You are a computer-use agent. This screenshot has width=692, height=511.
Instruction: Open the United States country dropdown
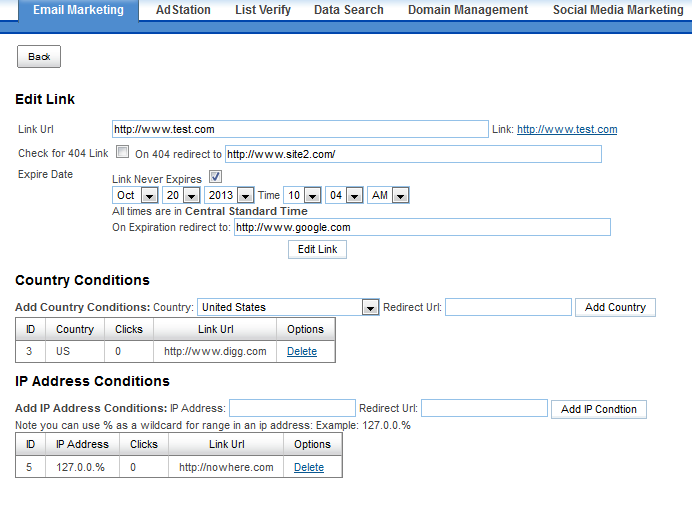coord(288,307)
